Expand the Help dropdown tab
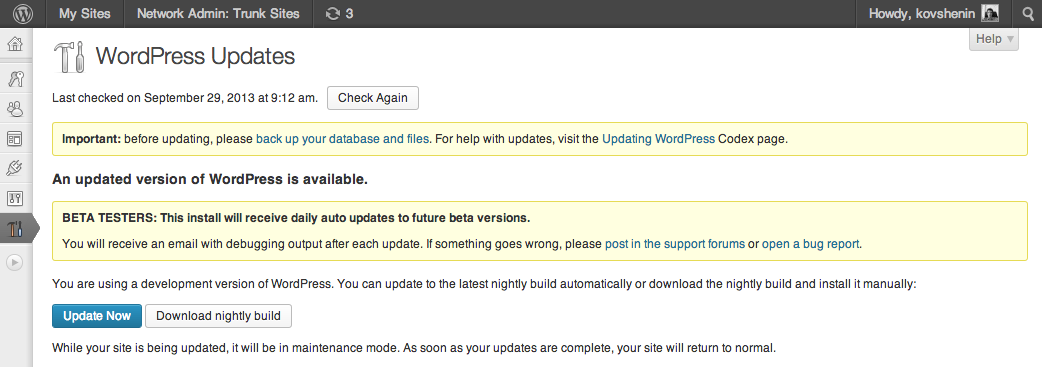The height and width of the screenshot is (367, 1042). [993, 39]
